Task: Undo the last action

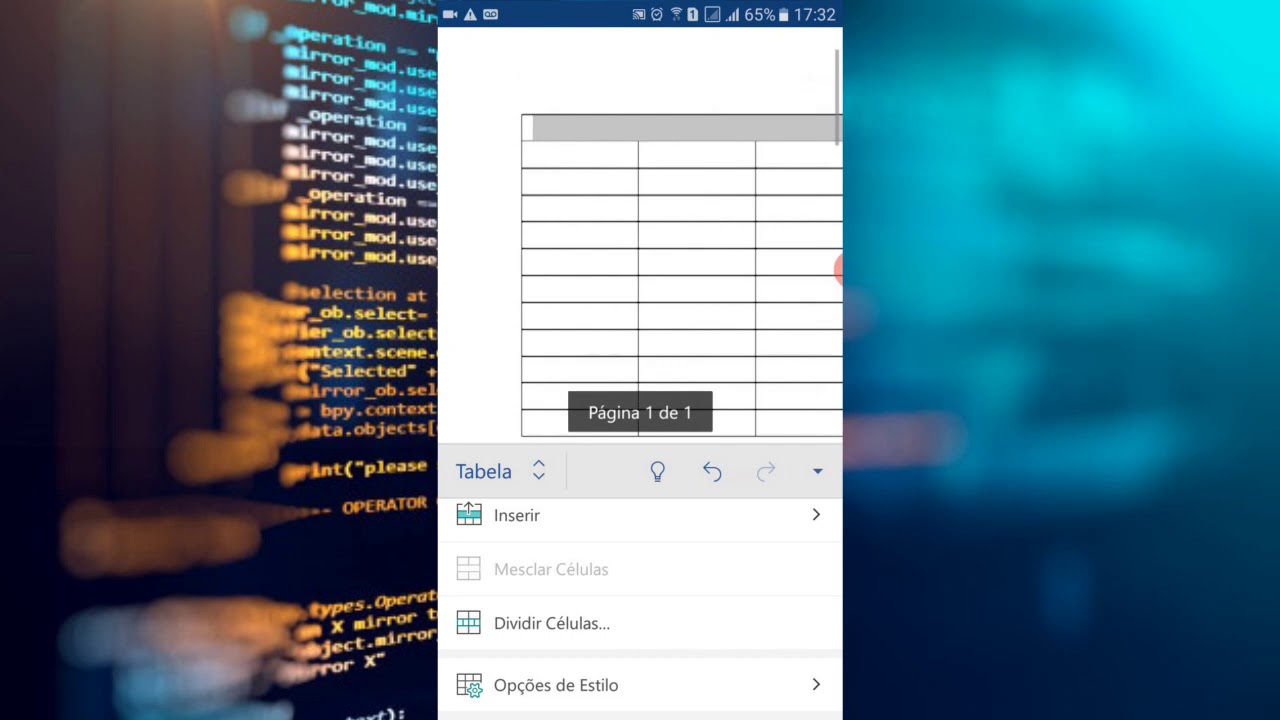Action: [712, 471]
